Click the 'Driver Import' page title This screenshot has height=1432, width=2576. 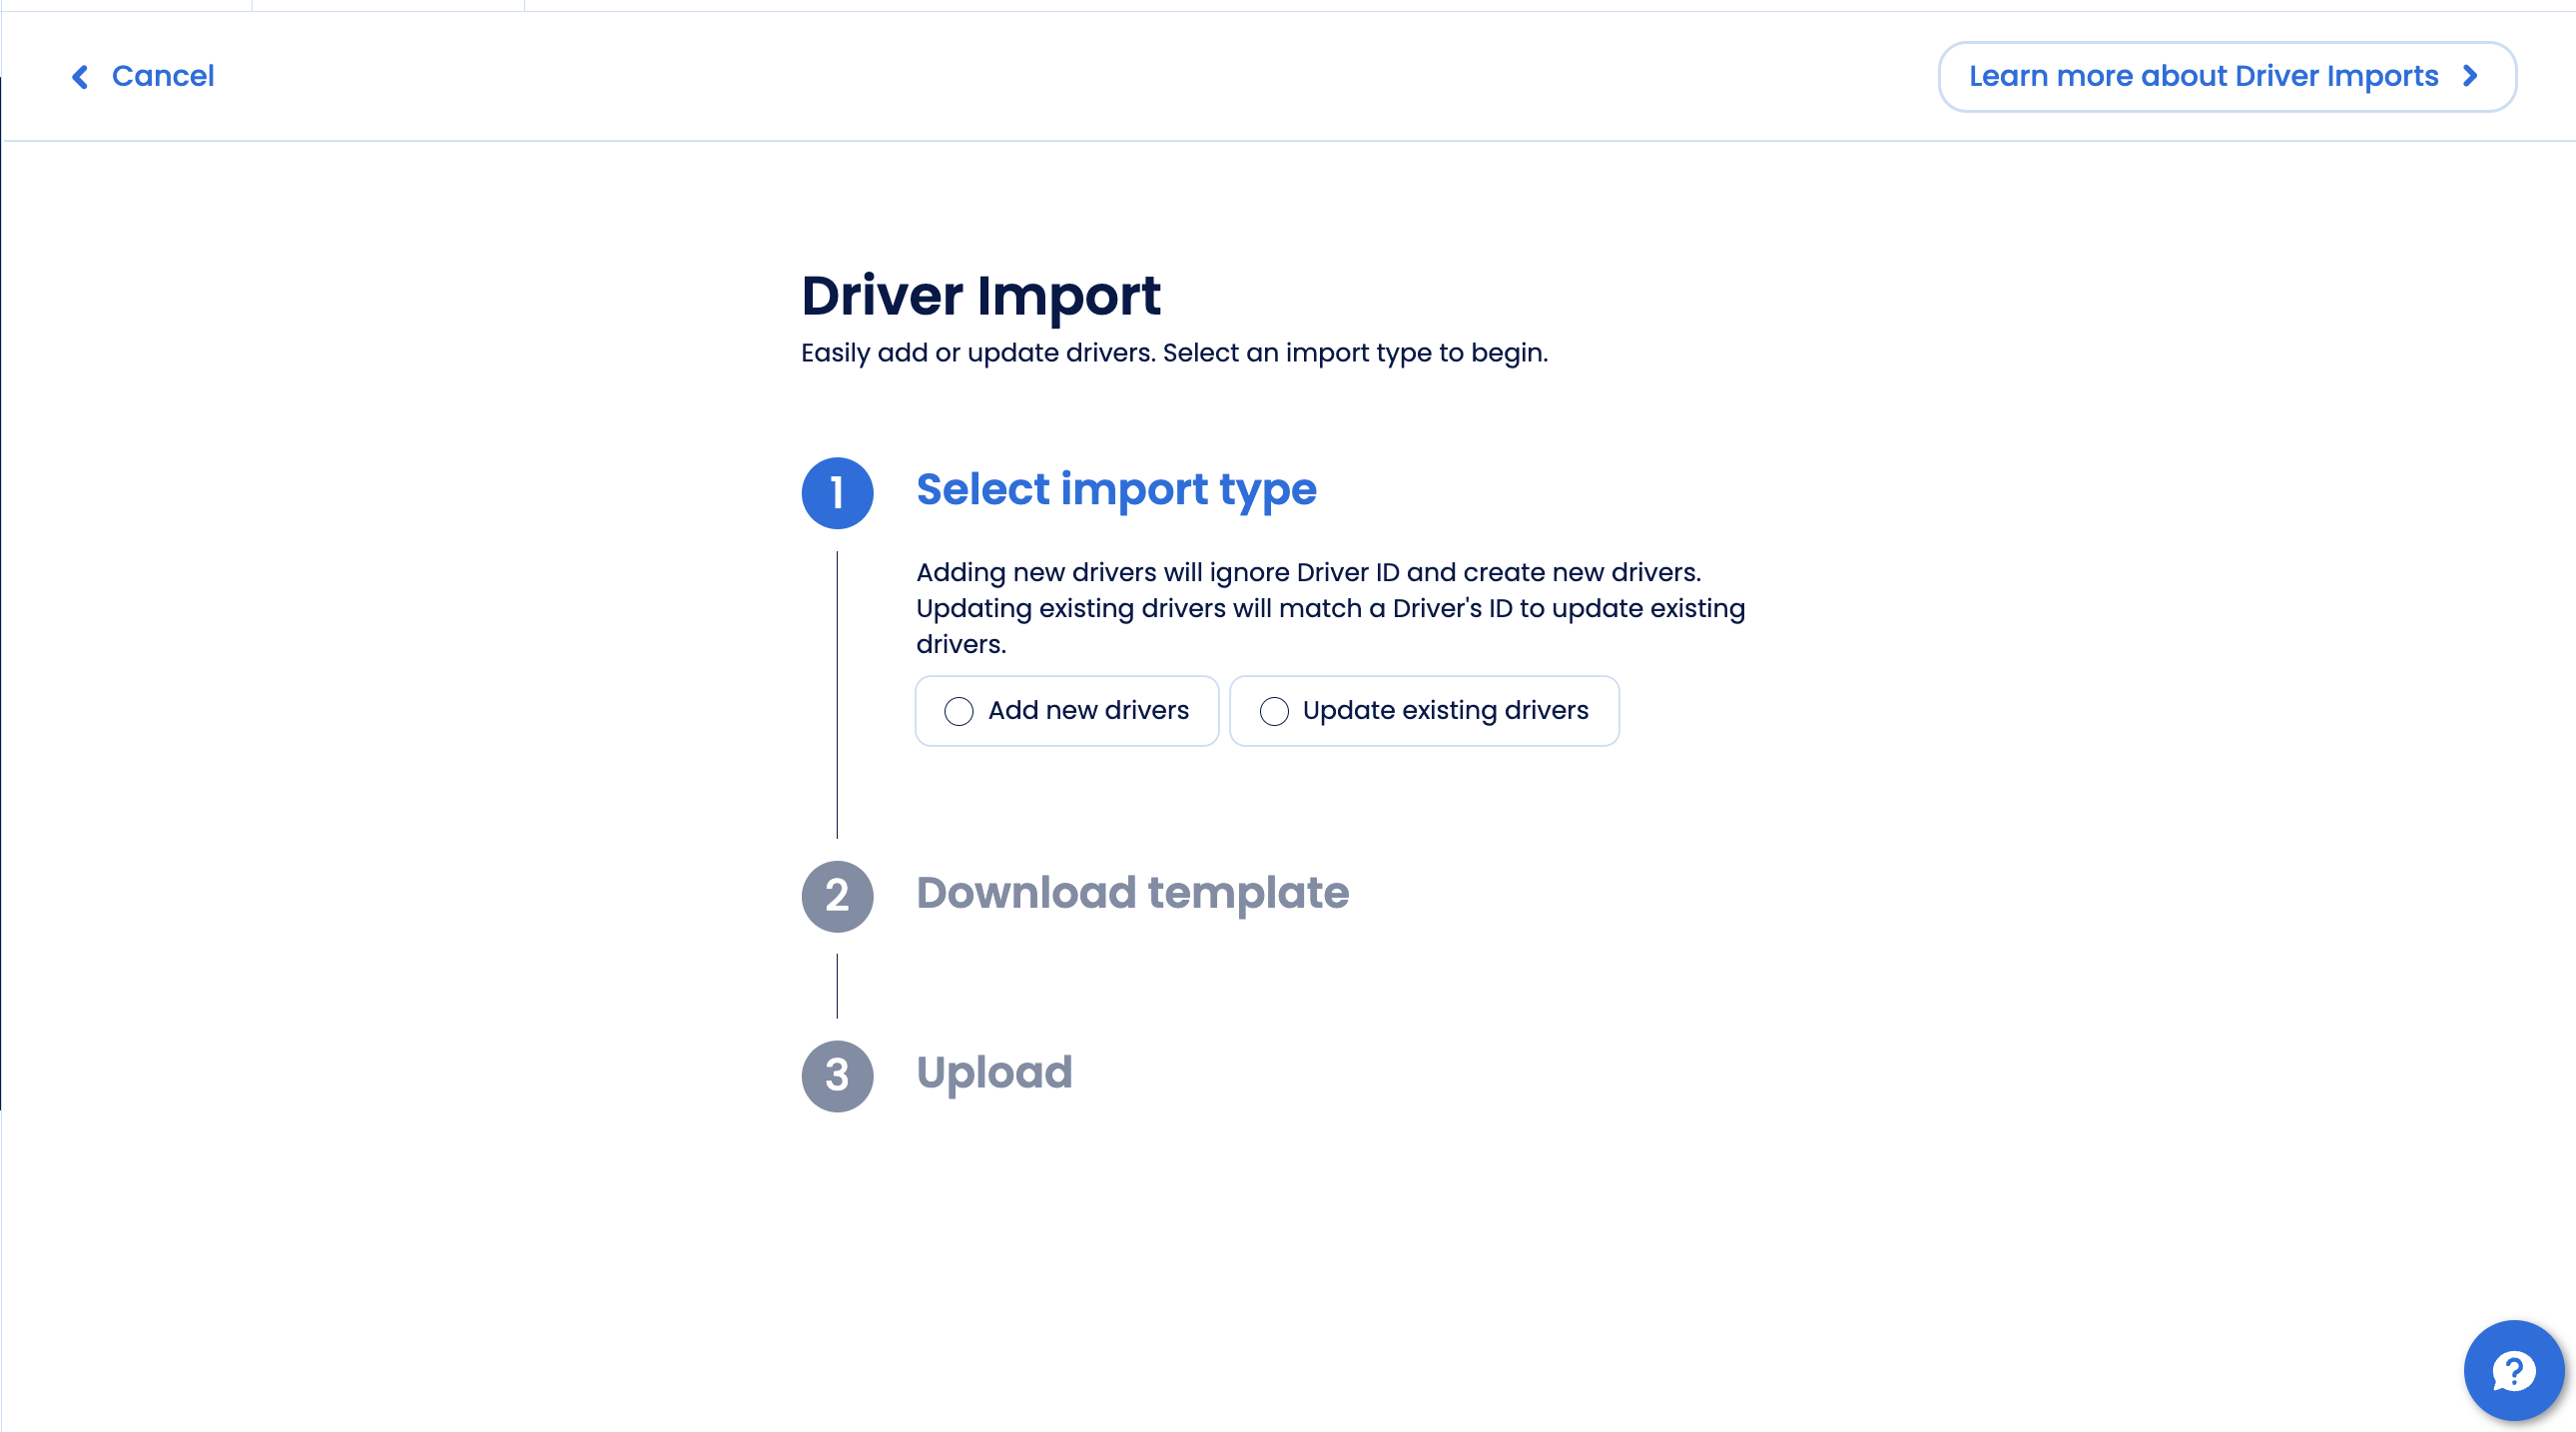click(x=980, y=294)
